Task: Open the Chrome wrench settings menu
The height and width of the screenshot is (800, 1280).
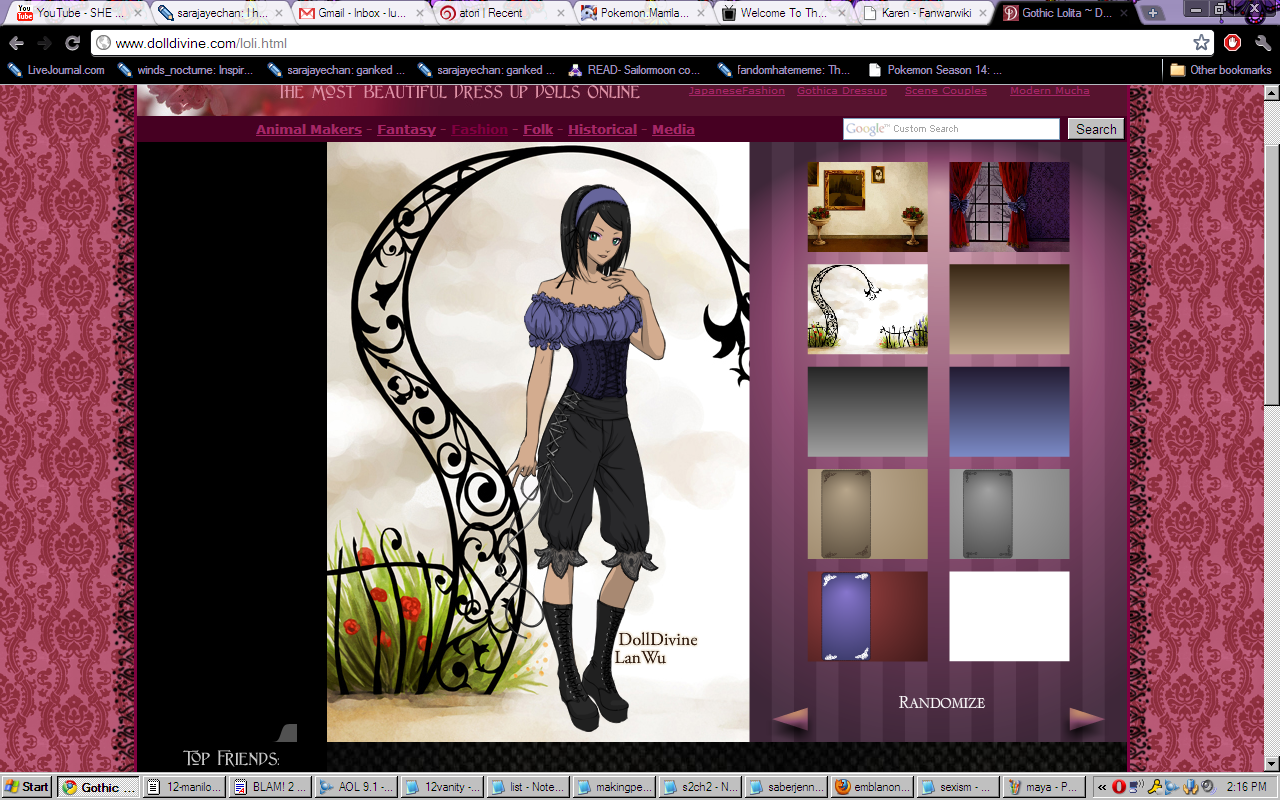Action: [x=1262, y=43]
